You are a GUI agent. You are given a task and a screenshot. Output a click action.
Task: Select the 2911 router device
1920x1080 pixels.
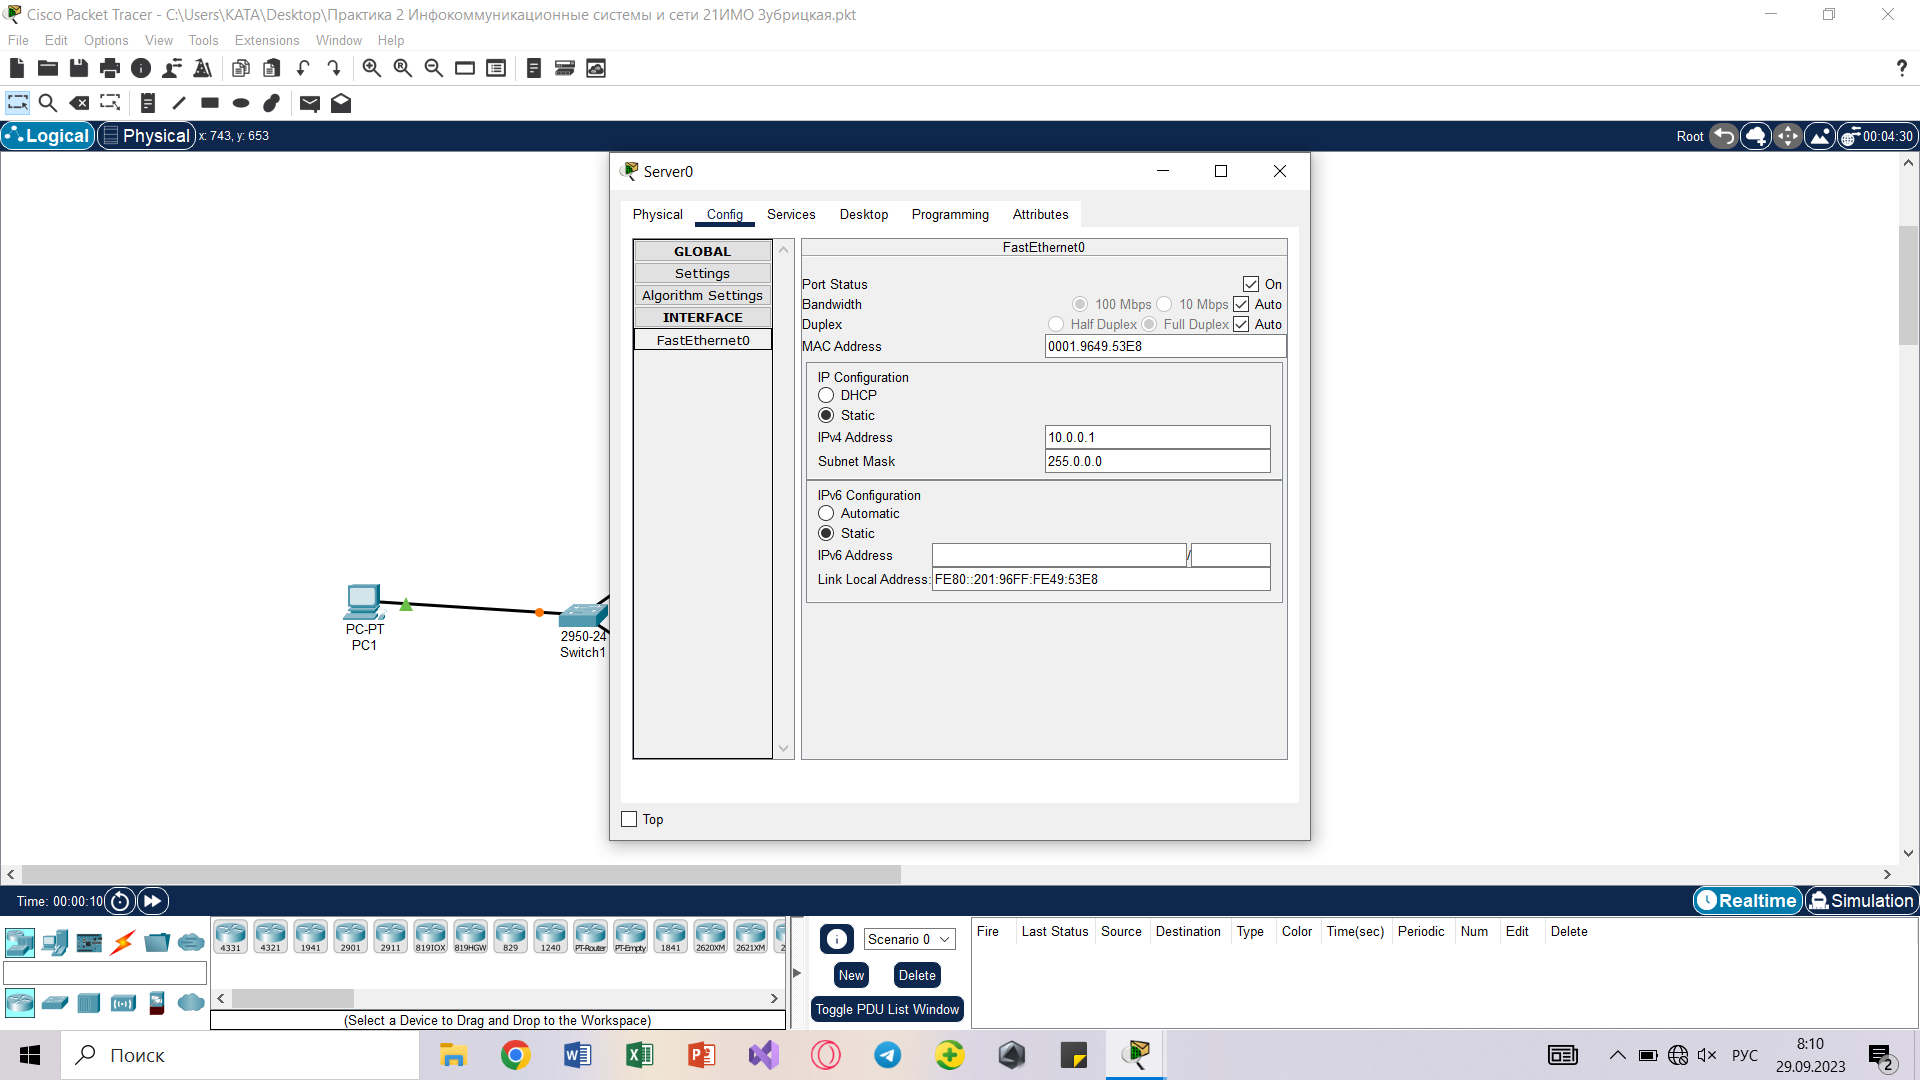[391, 937]
